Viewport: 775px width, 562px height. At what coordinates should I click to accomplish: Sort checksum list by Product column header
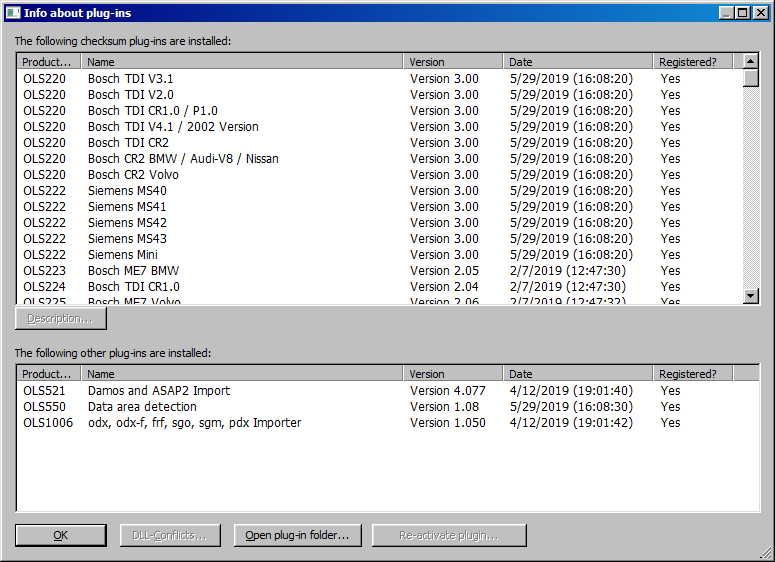point(48,62)
